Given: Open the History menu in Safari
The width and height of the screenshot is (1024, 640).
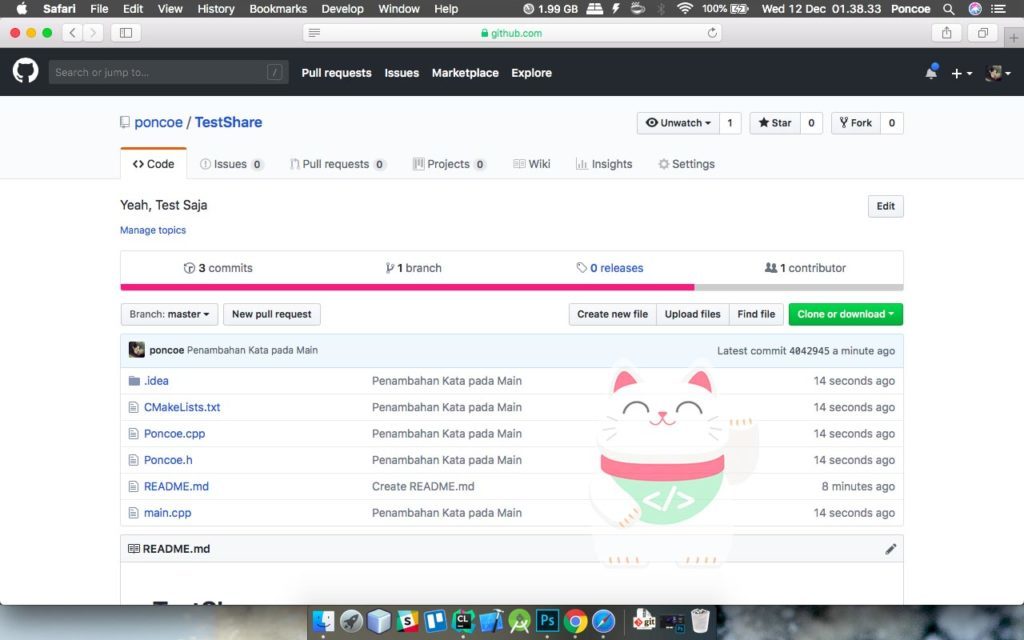Looking at the screenshot, I should 216,9.
